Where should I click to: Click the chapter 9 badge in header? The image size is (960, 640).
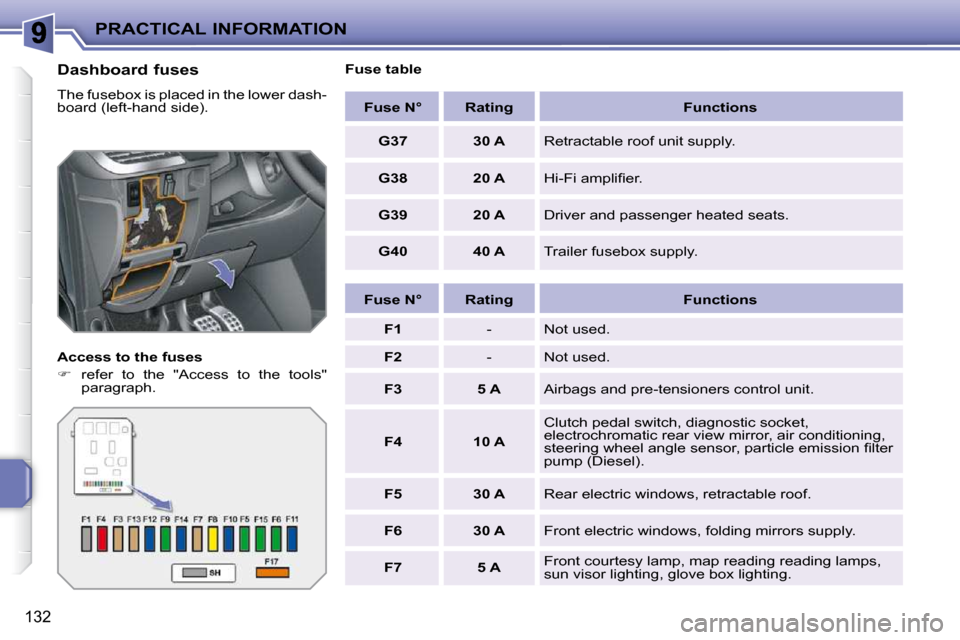(x=39, y=32)
